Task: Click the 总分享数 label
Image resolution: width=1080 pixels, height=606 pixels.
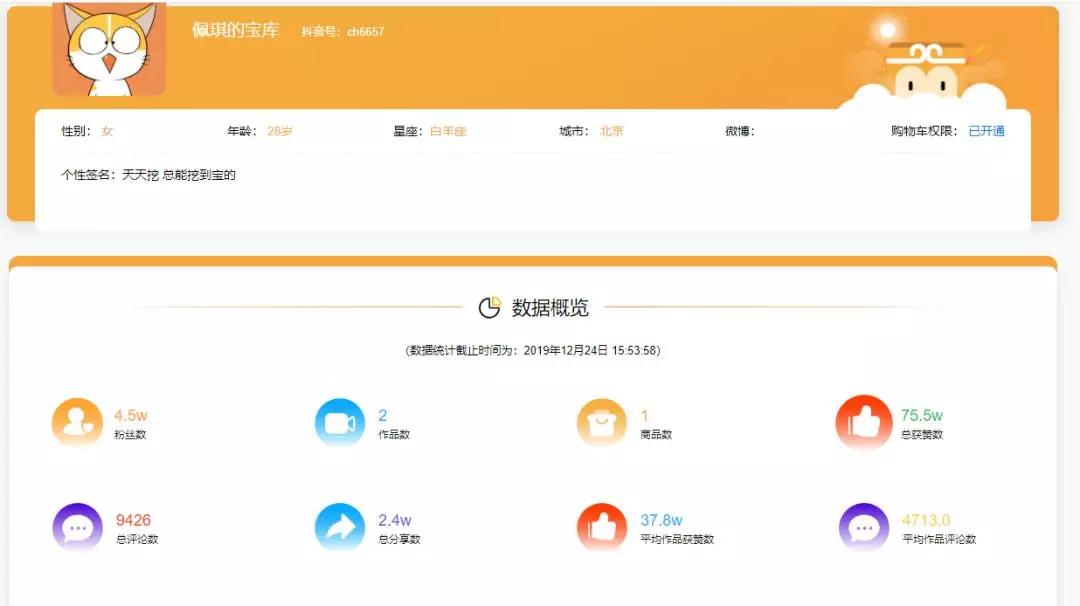Action: click(399, 539)
